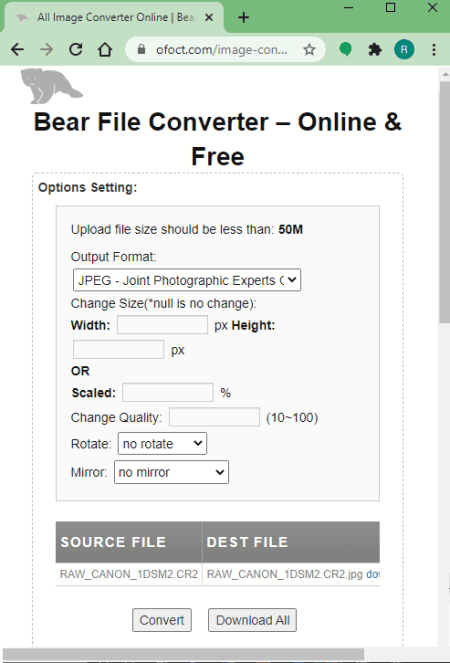Click the Options Setting label
Screen dimensions: 450x663
coord(88,187)
